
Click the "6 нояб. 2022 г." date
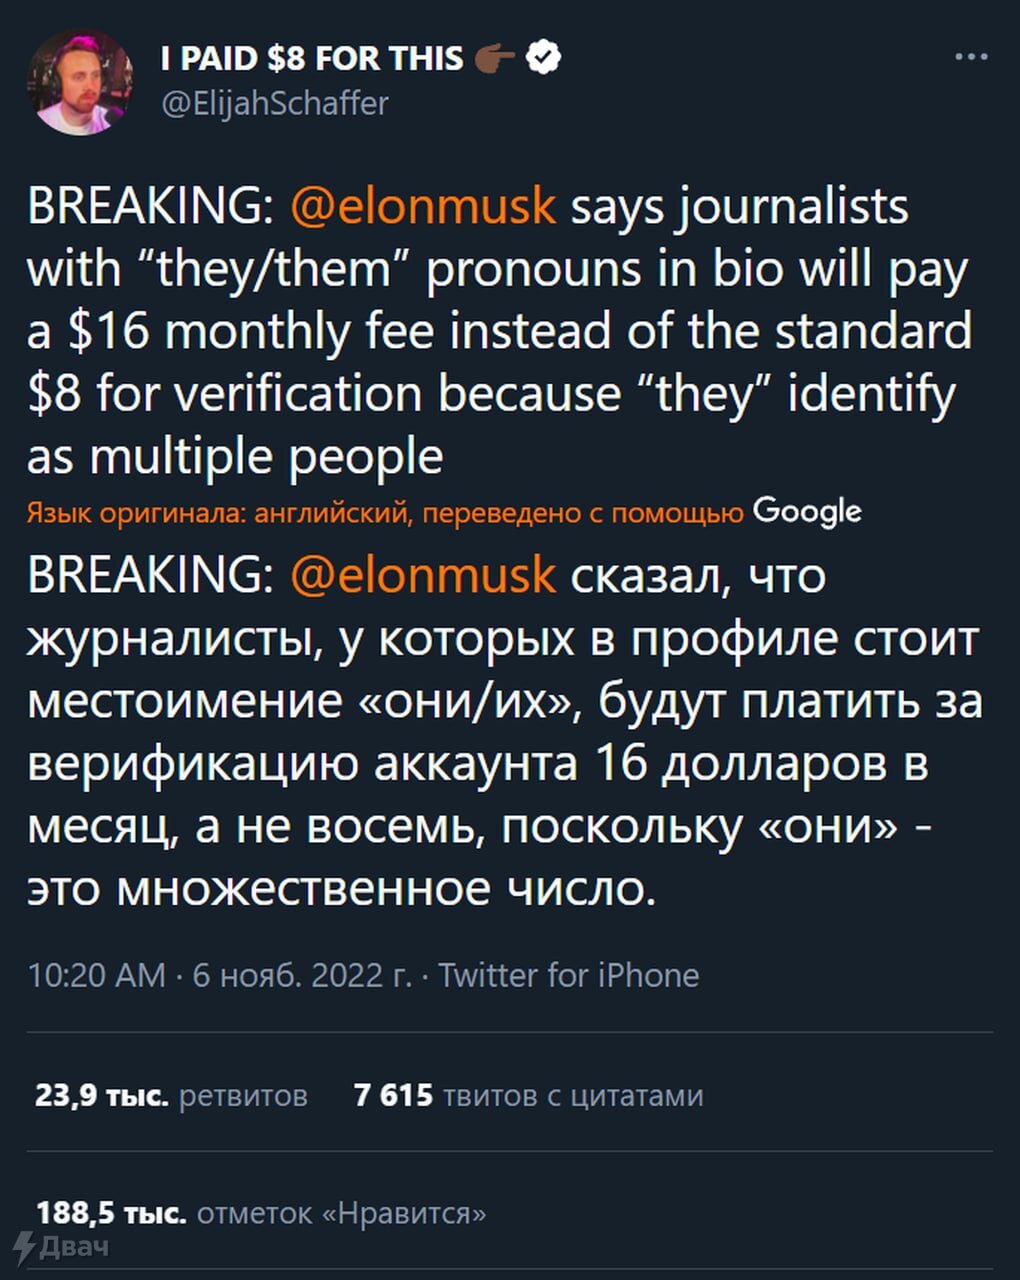coord(302,975)
